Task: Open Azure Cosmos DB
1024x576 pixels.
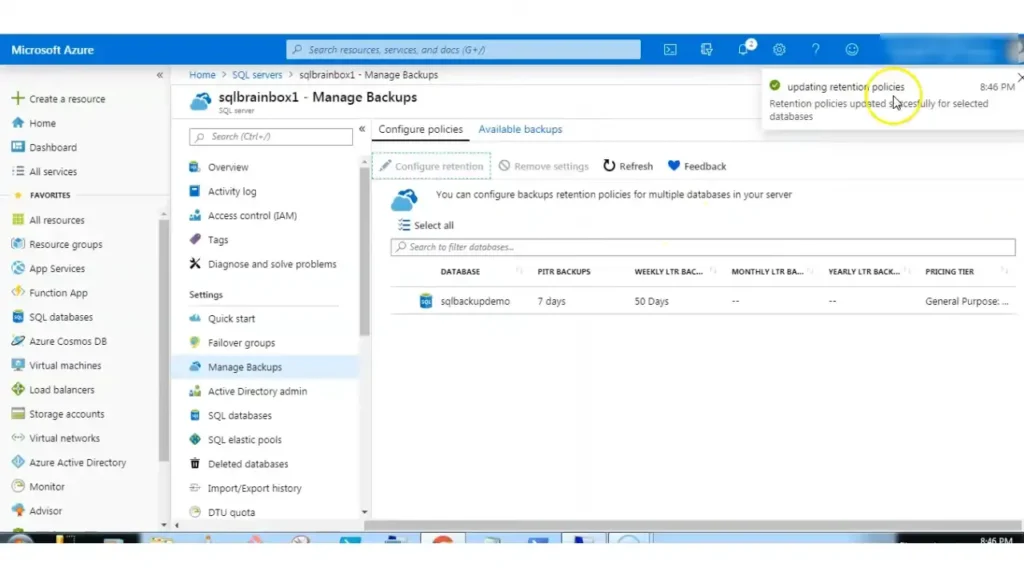Action: pos(59,341)
